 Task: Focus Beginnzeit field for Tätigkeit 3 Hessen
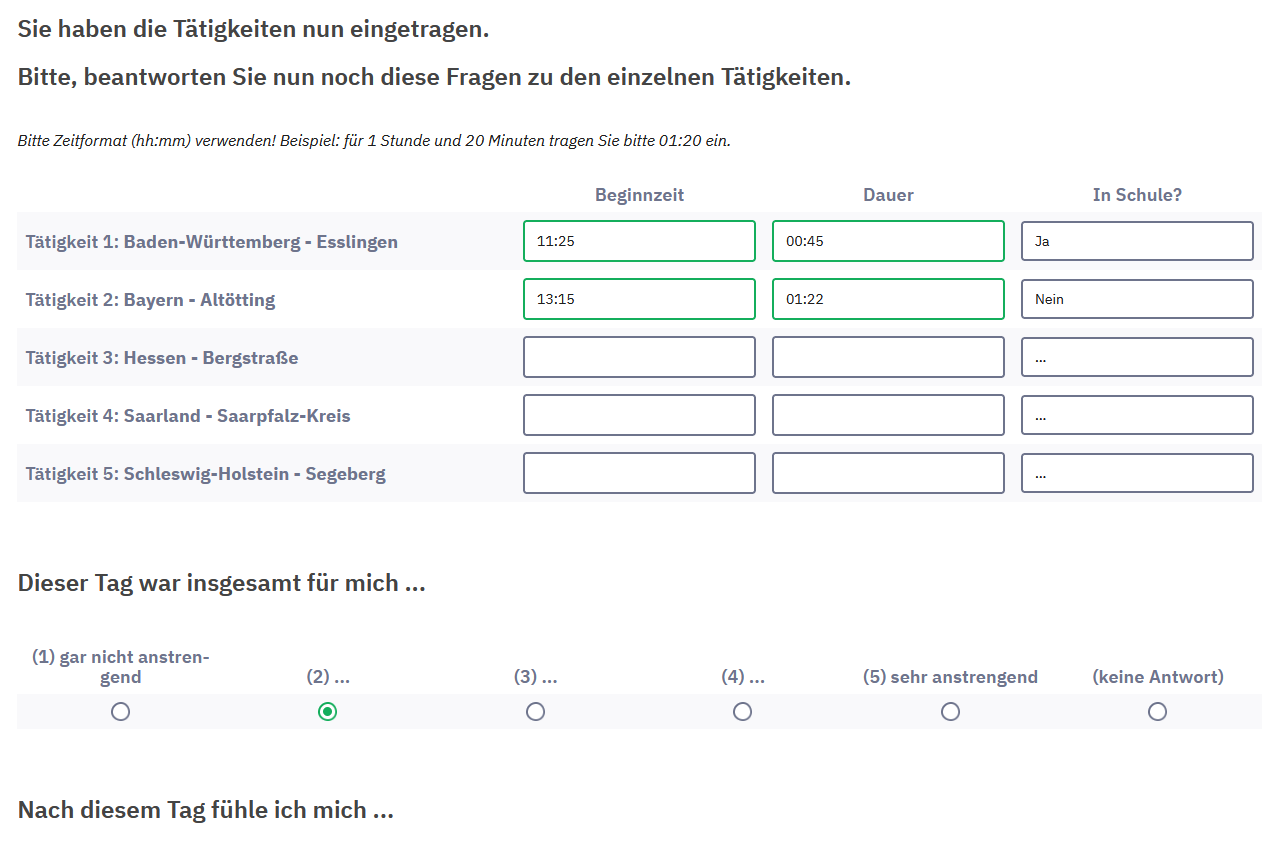coord(639,357)
